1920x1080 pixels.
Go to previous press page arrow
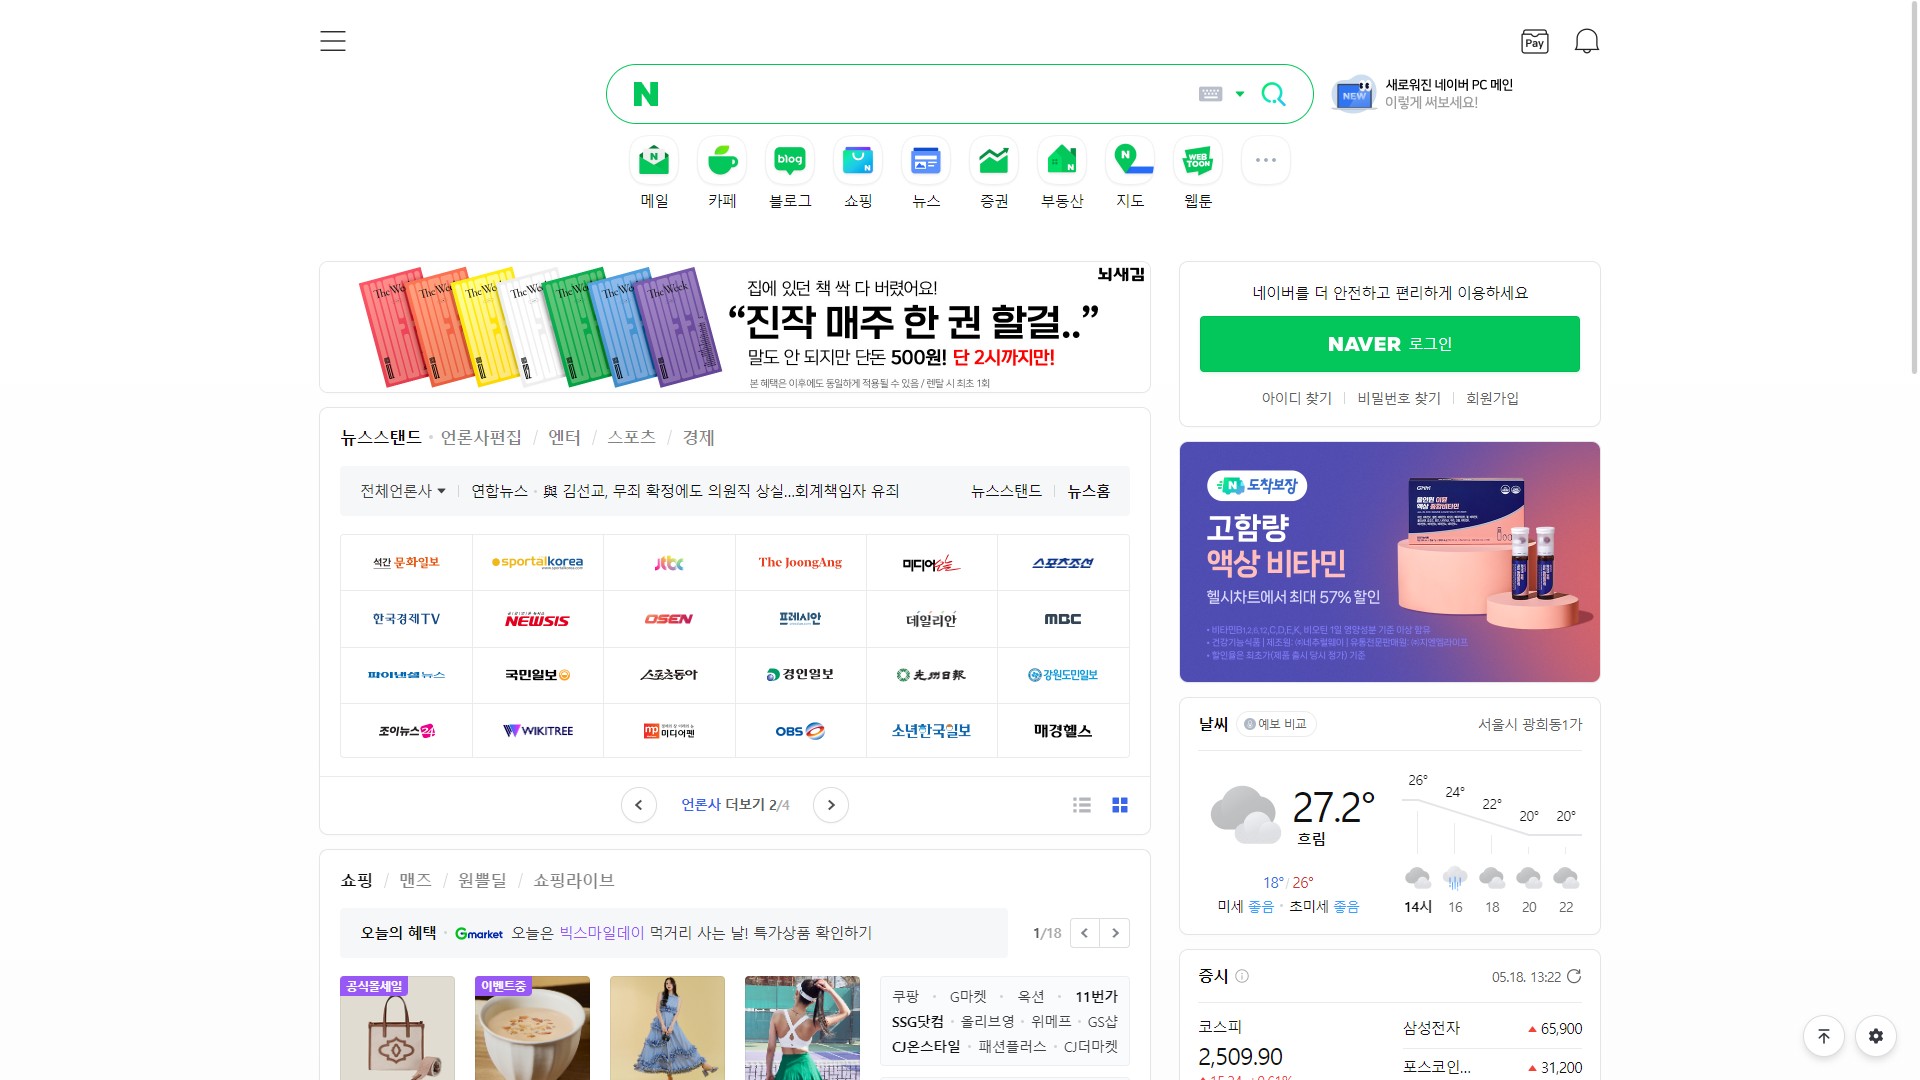[x=638, y=805]
